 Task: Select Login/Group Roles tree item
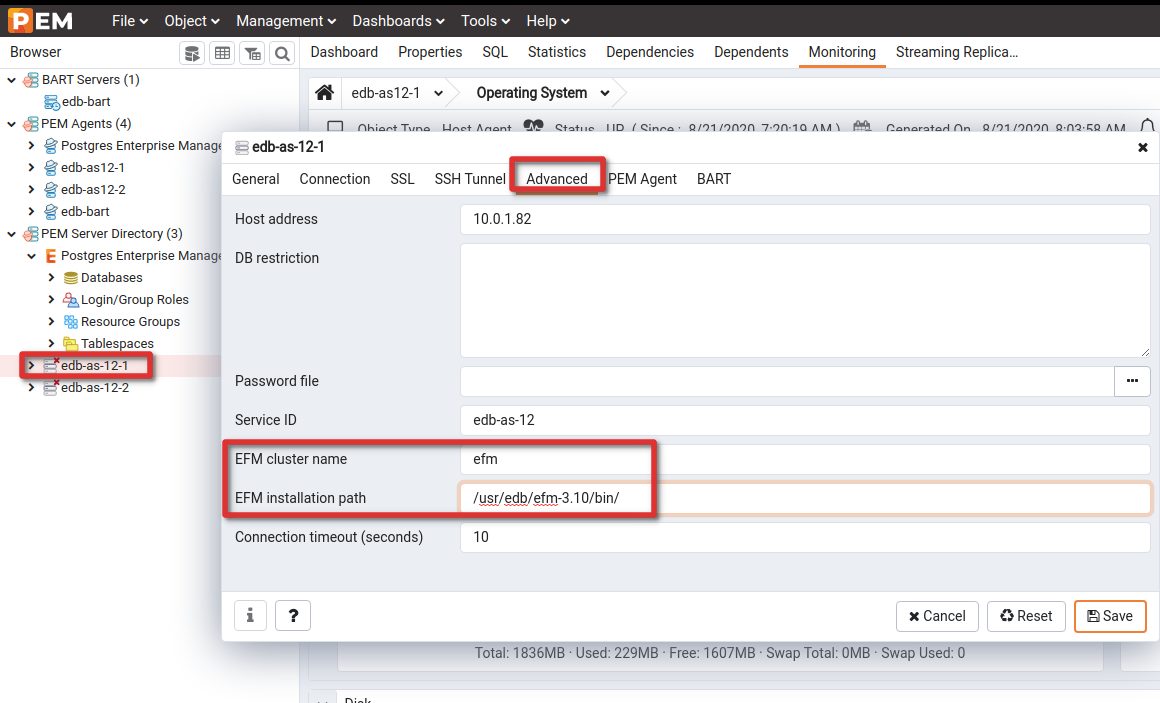click(135, 300)
